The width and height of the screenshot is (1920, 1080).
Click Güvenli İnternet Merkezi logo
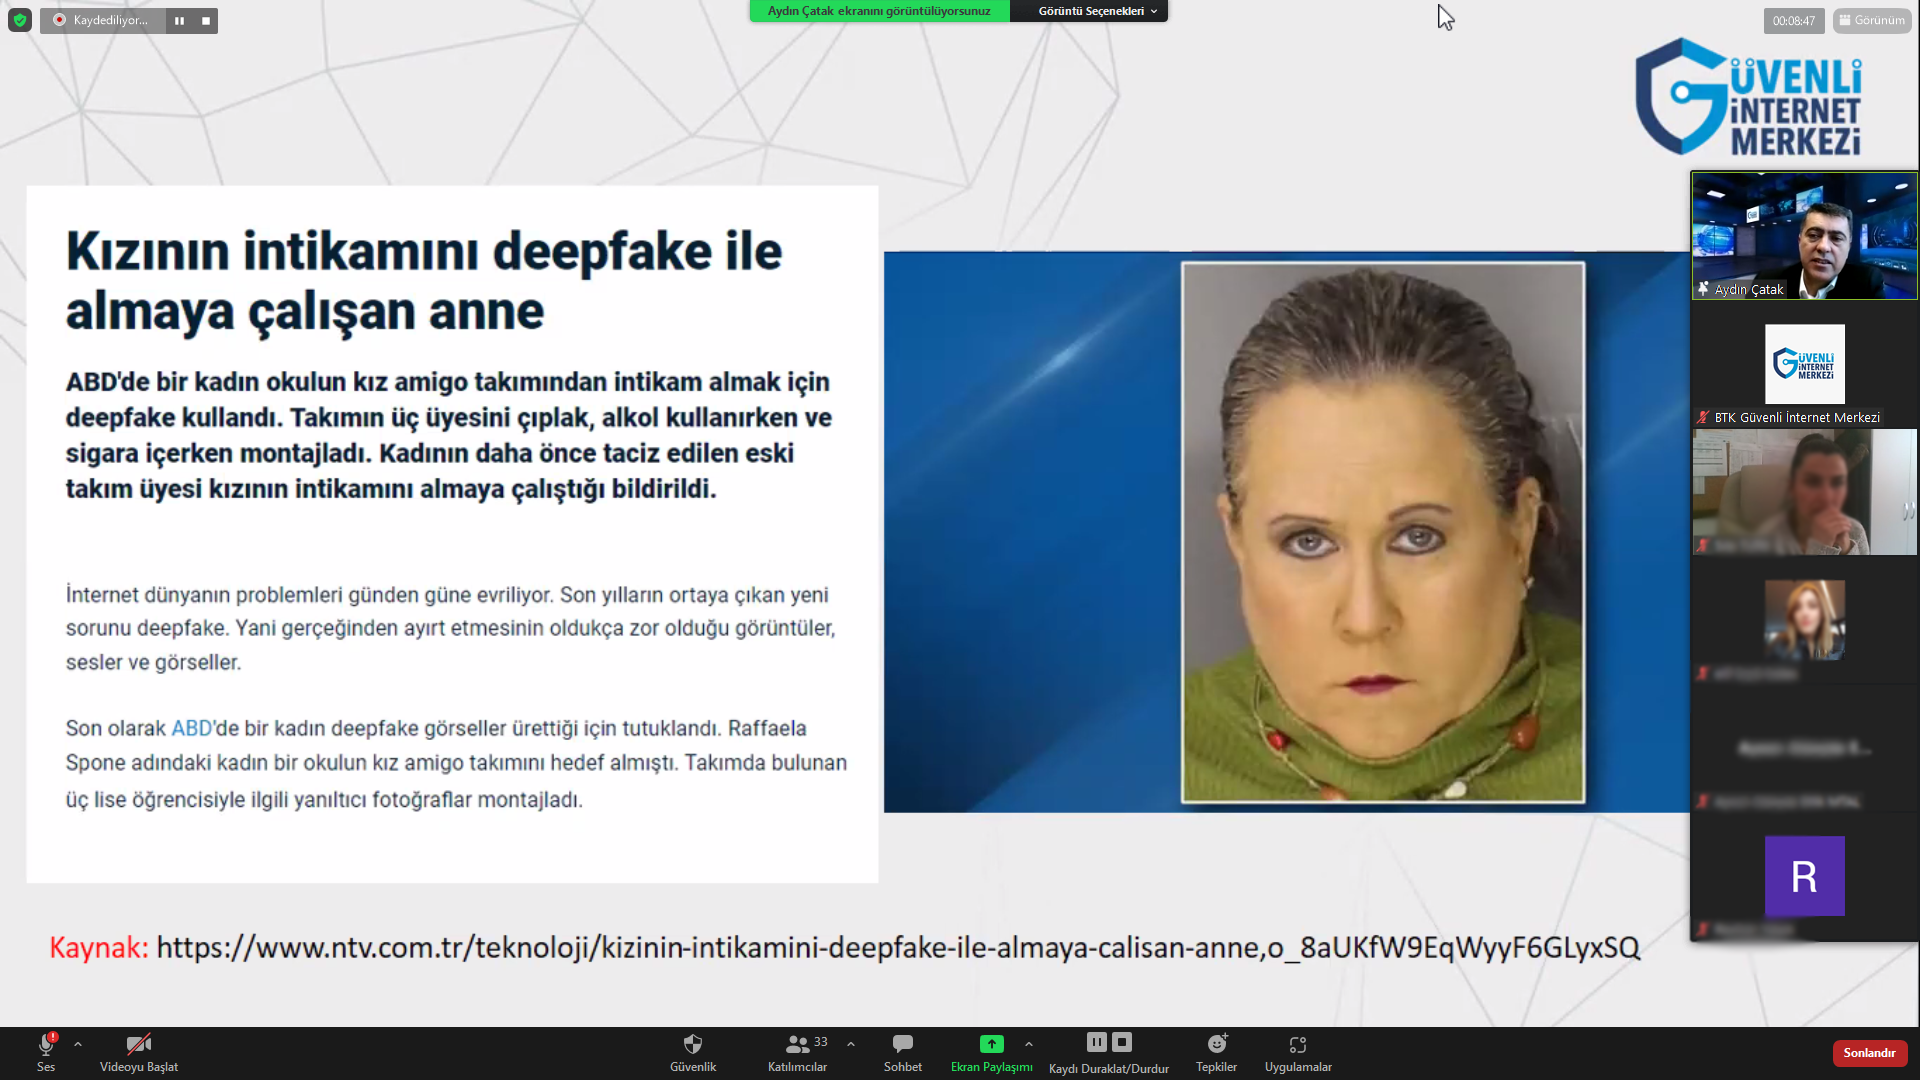point(1749,97)
